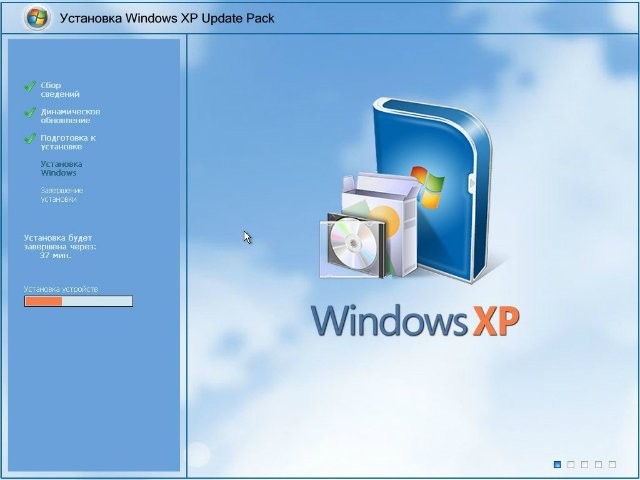Click the Windows logo orb in title bar
640x480 pixels.
[x=37, y=18]
